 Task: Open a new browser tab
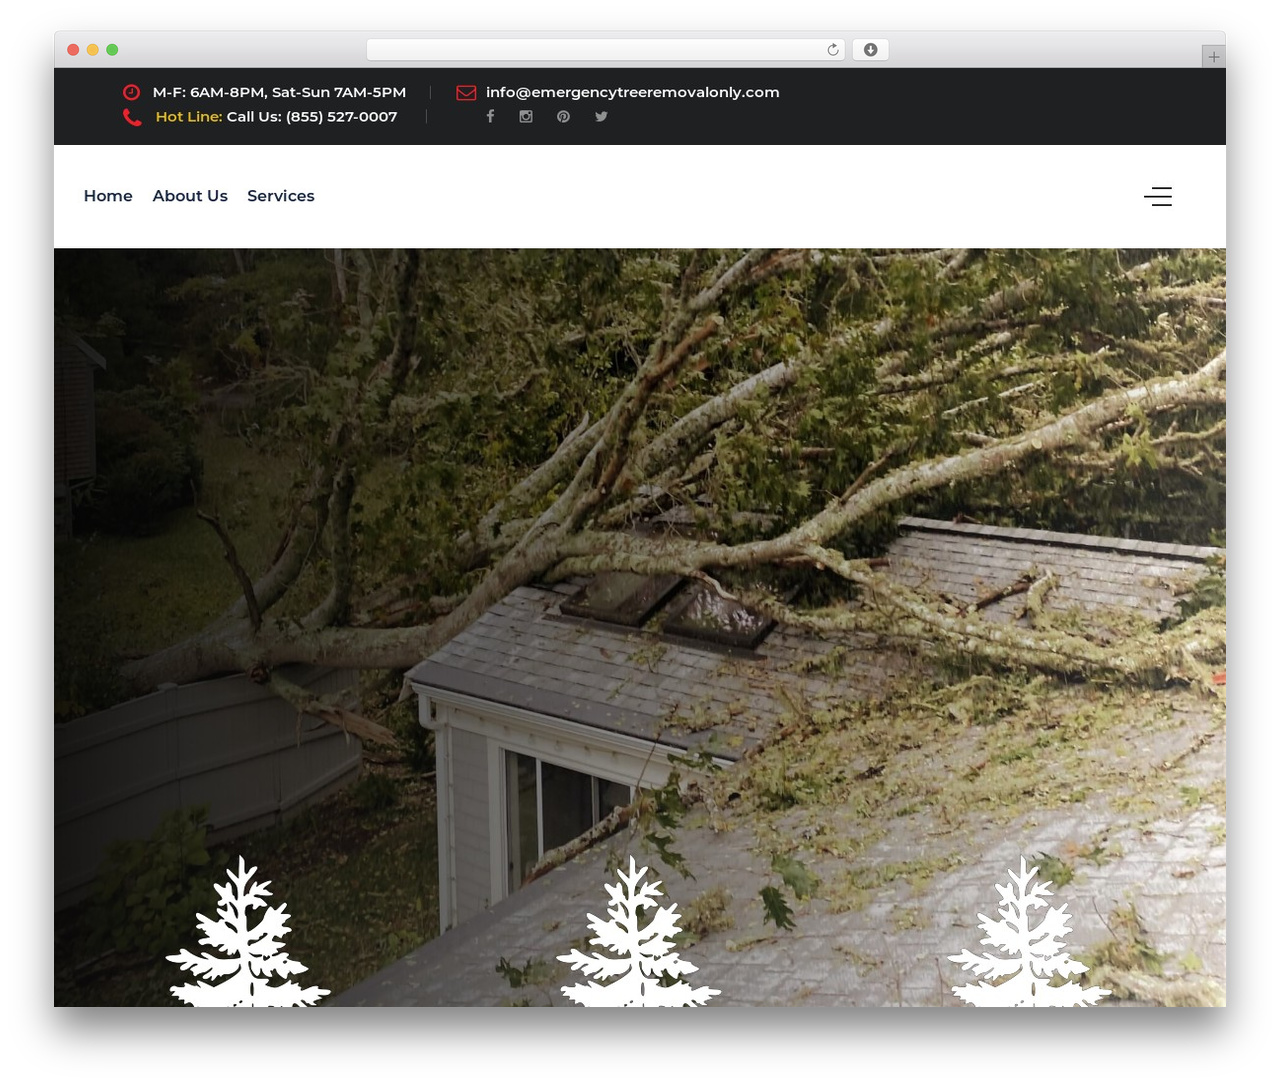[1213, 56]
